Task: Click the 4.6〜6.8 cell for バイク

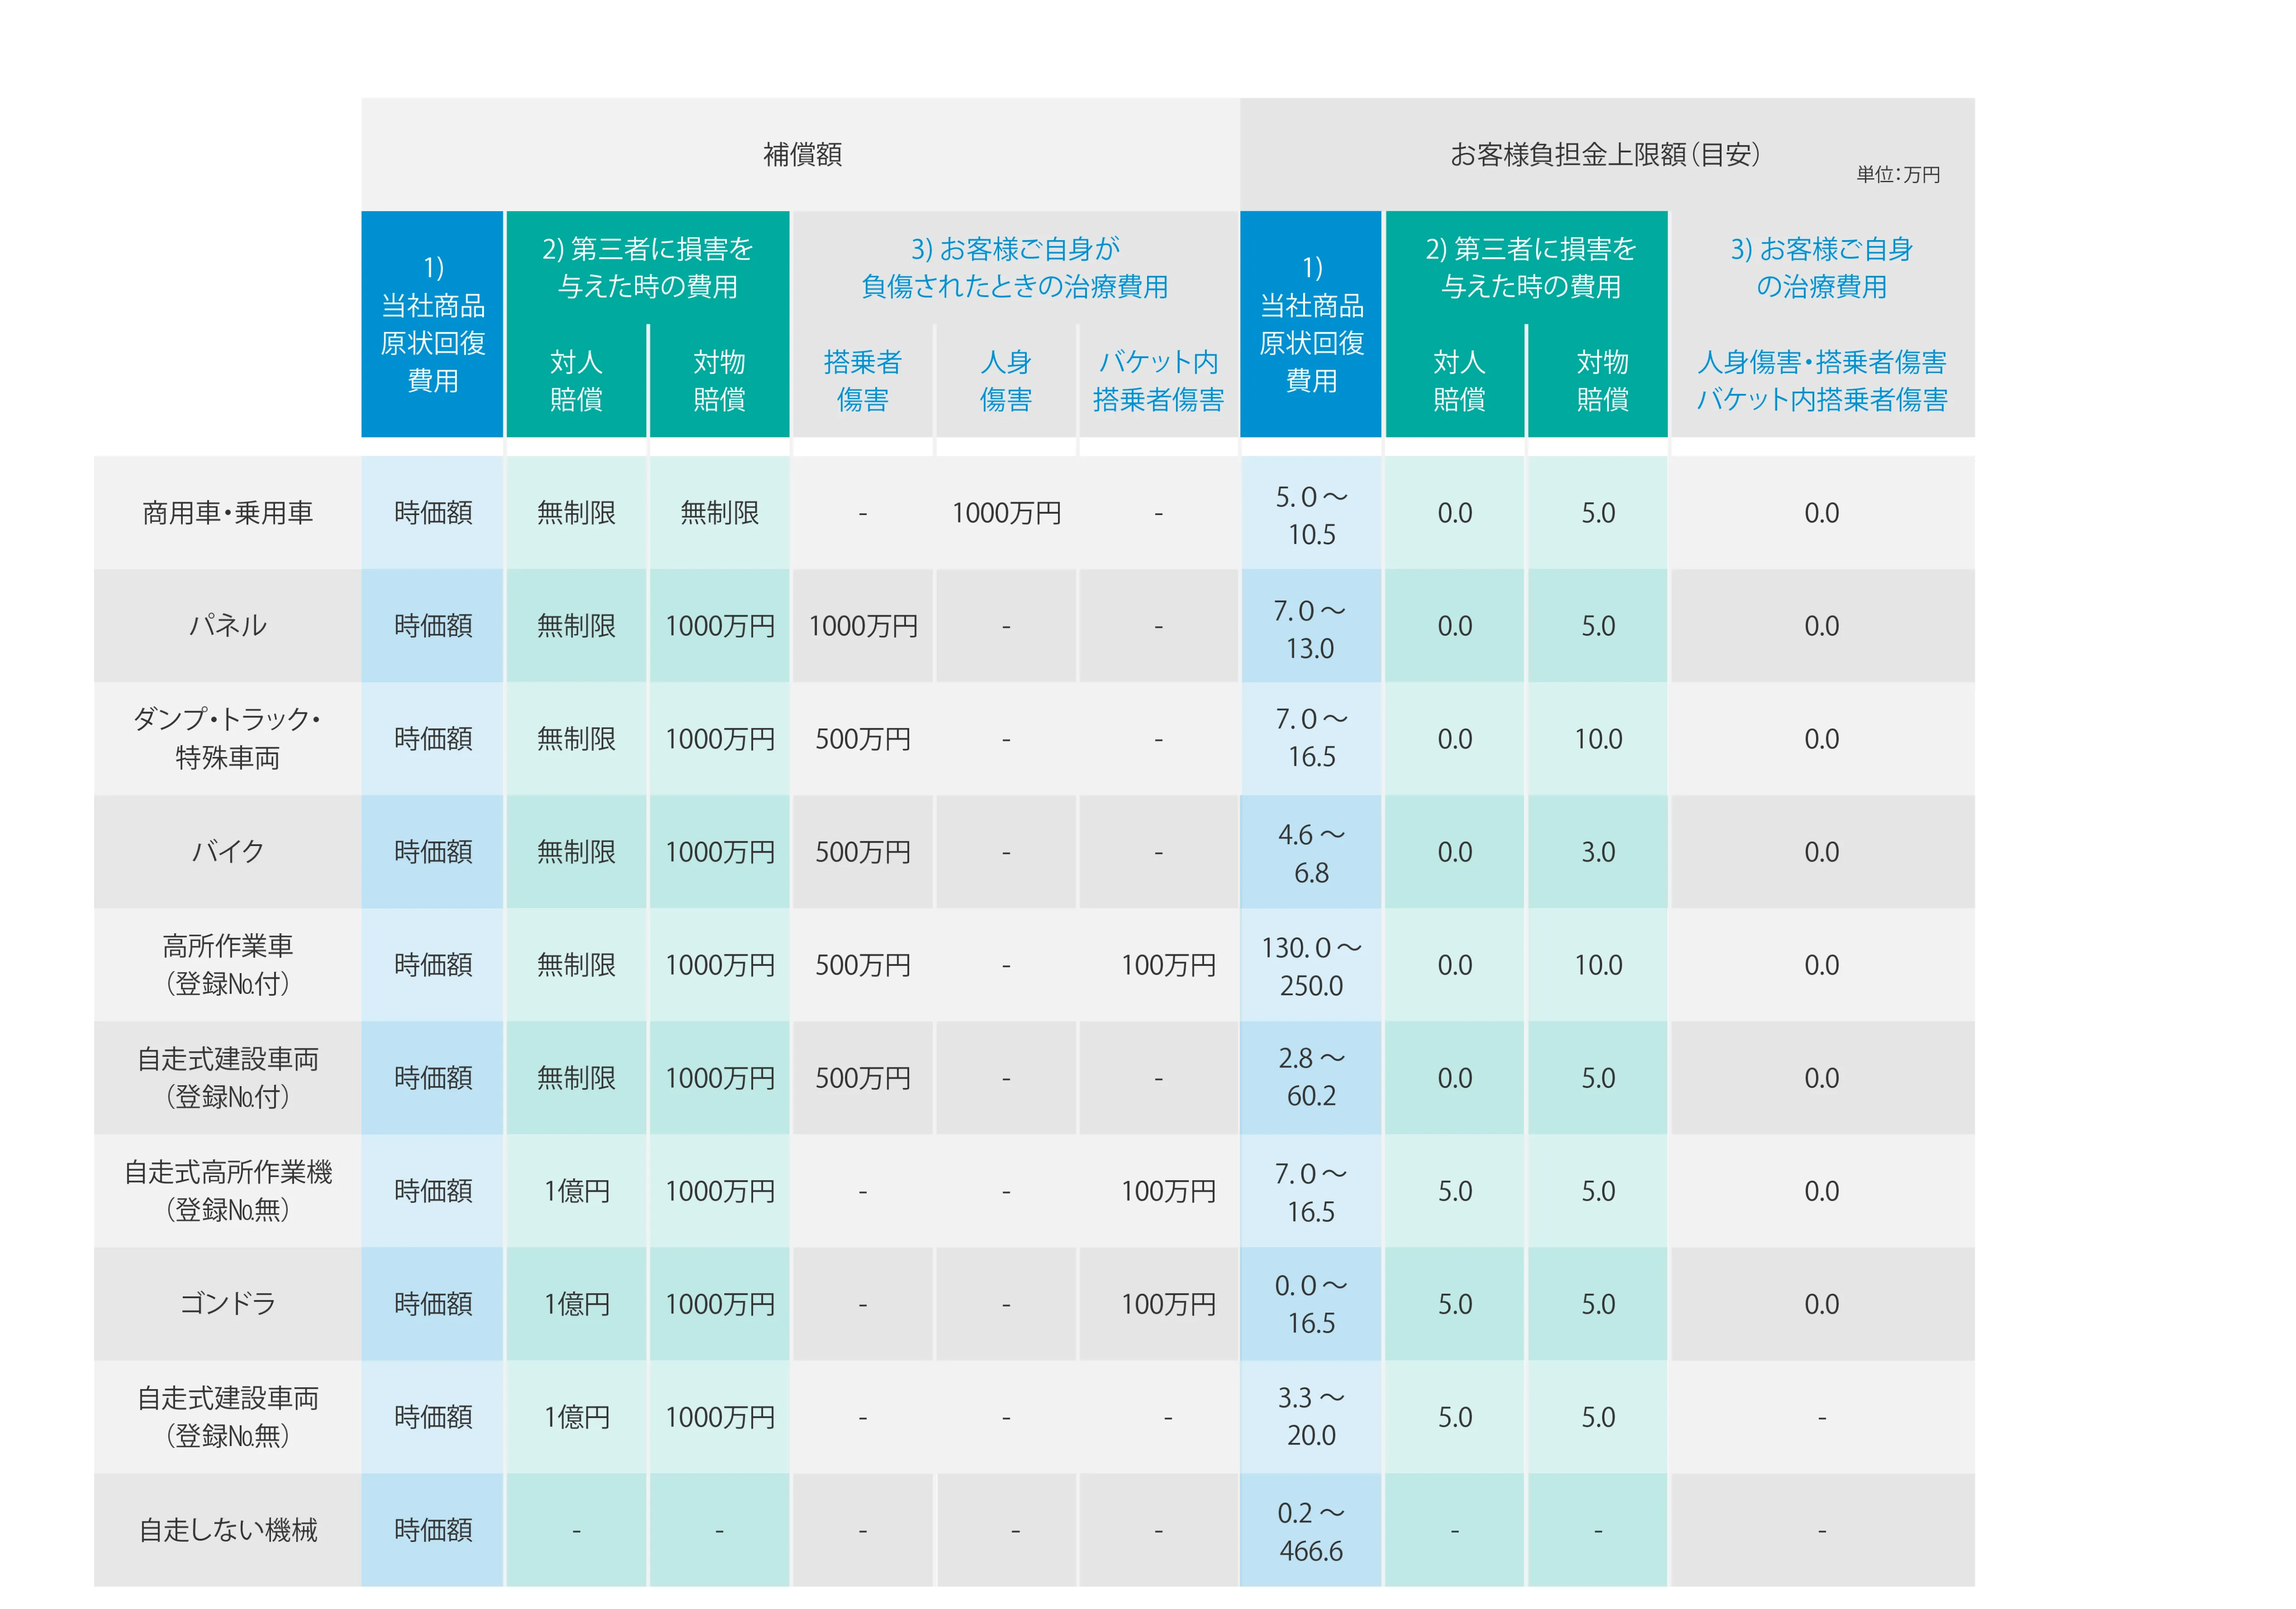Action: 1310,852
